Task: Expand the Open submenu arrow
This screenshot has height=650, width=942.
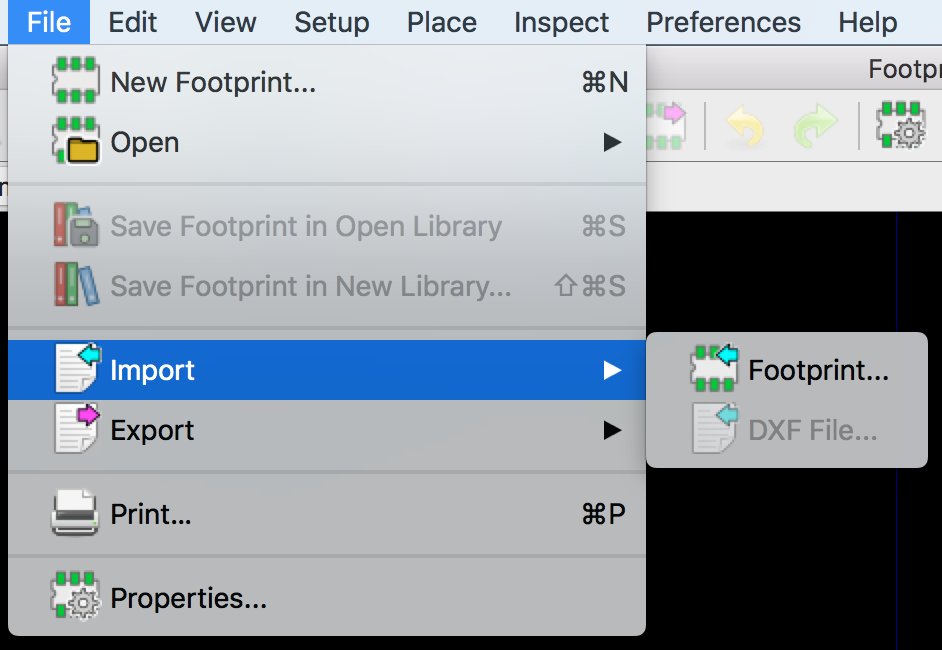Action: (x=612, y=143)
